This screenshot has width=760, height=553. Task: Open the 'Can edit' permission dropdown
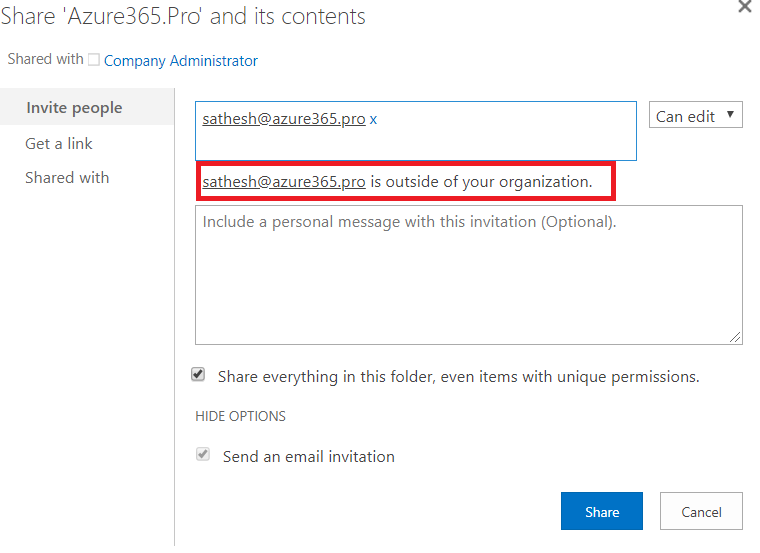tap(695, 116)
